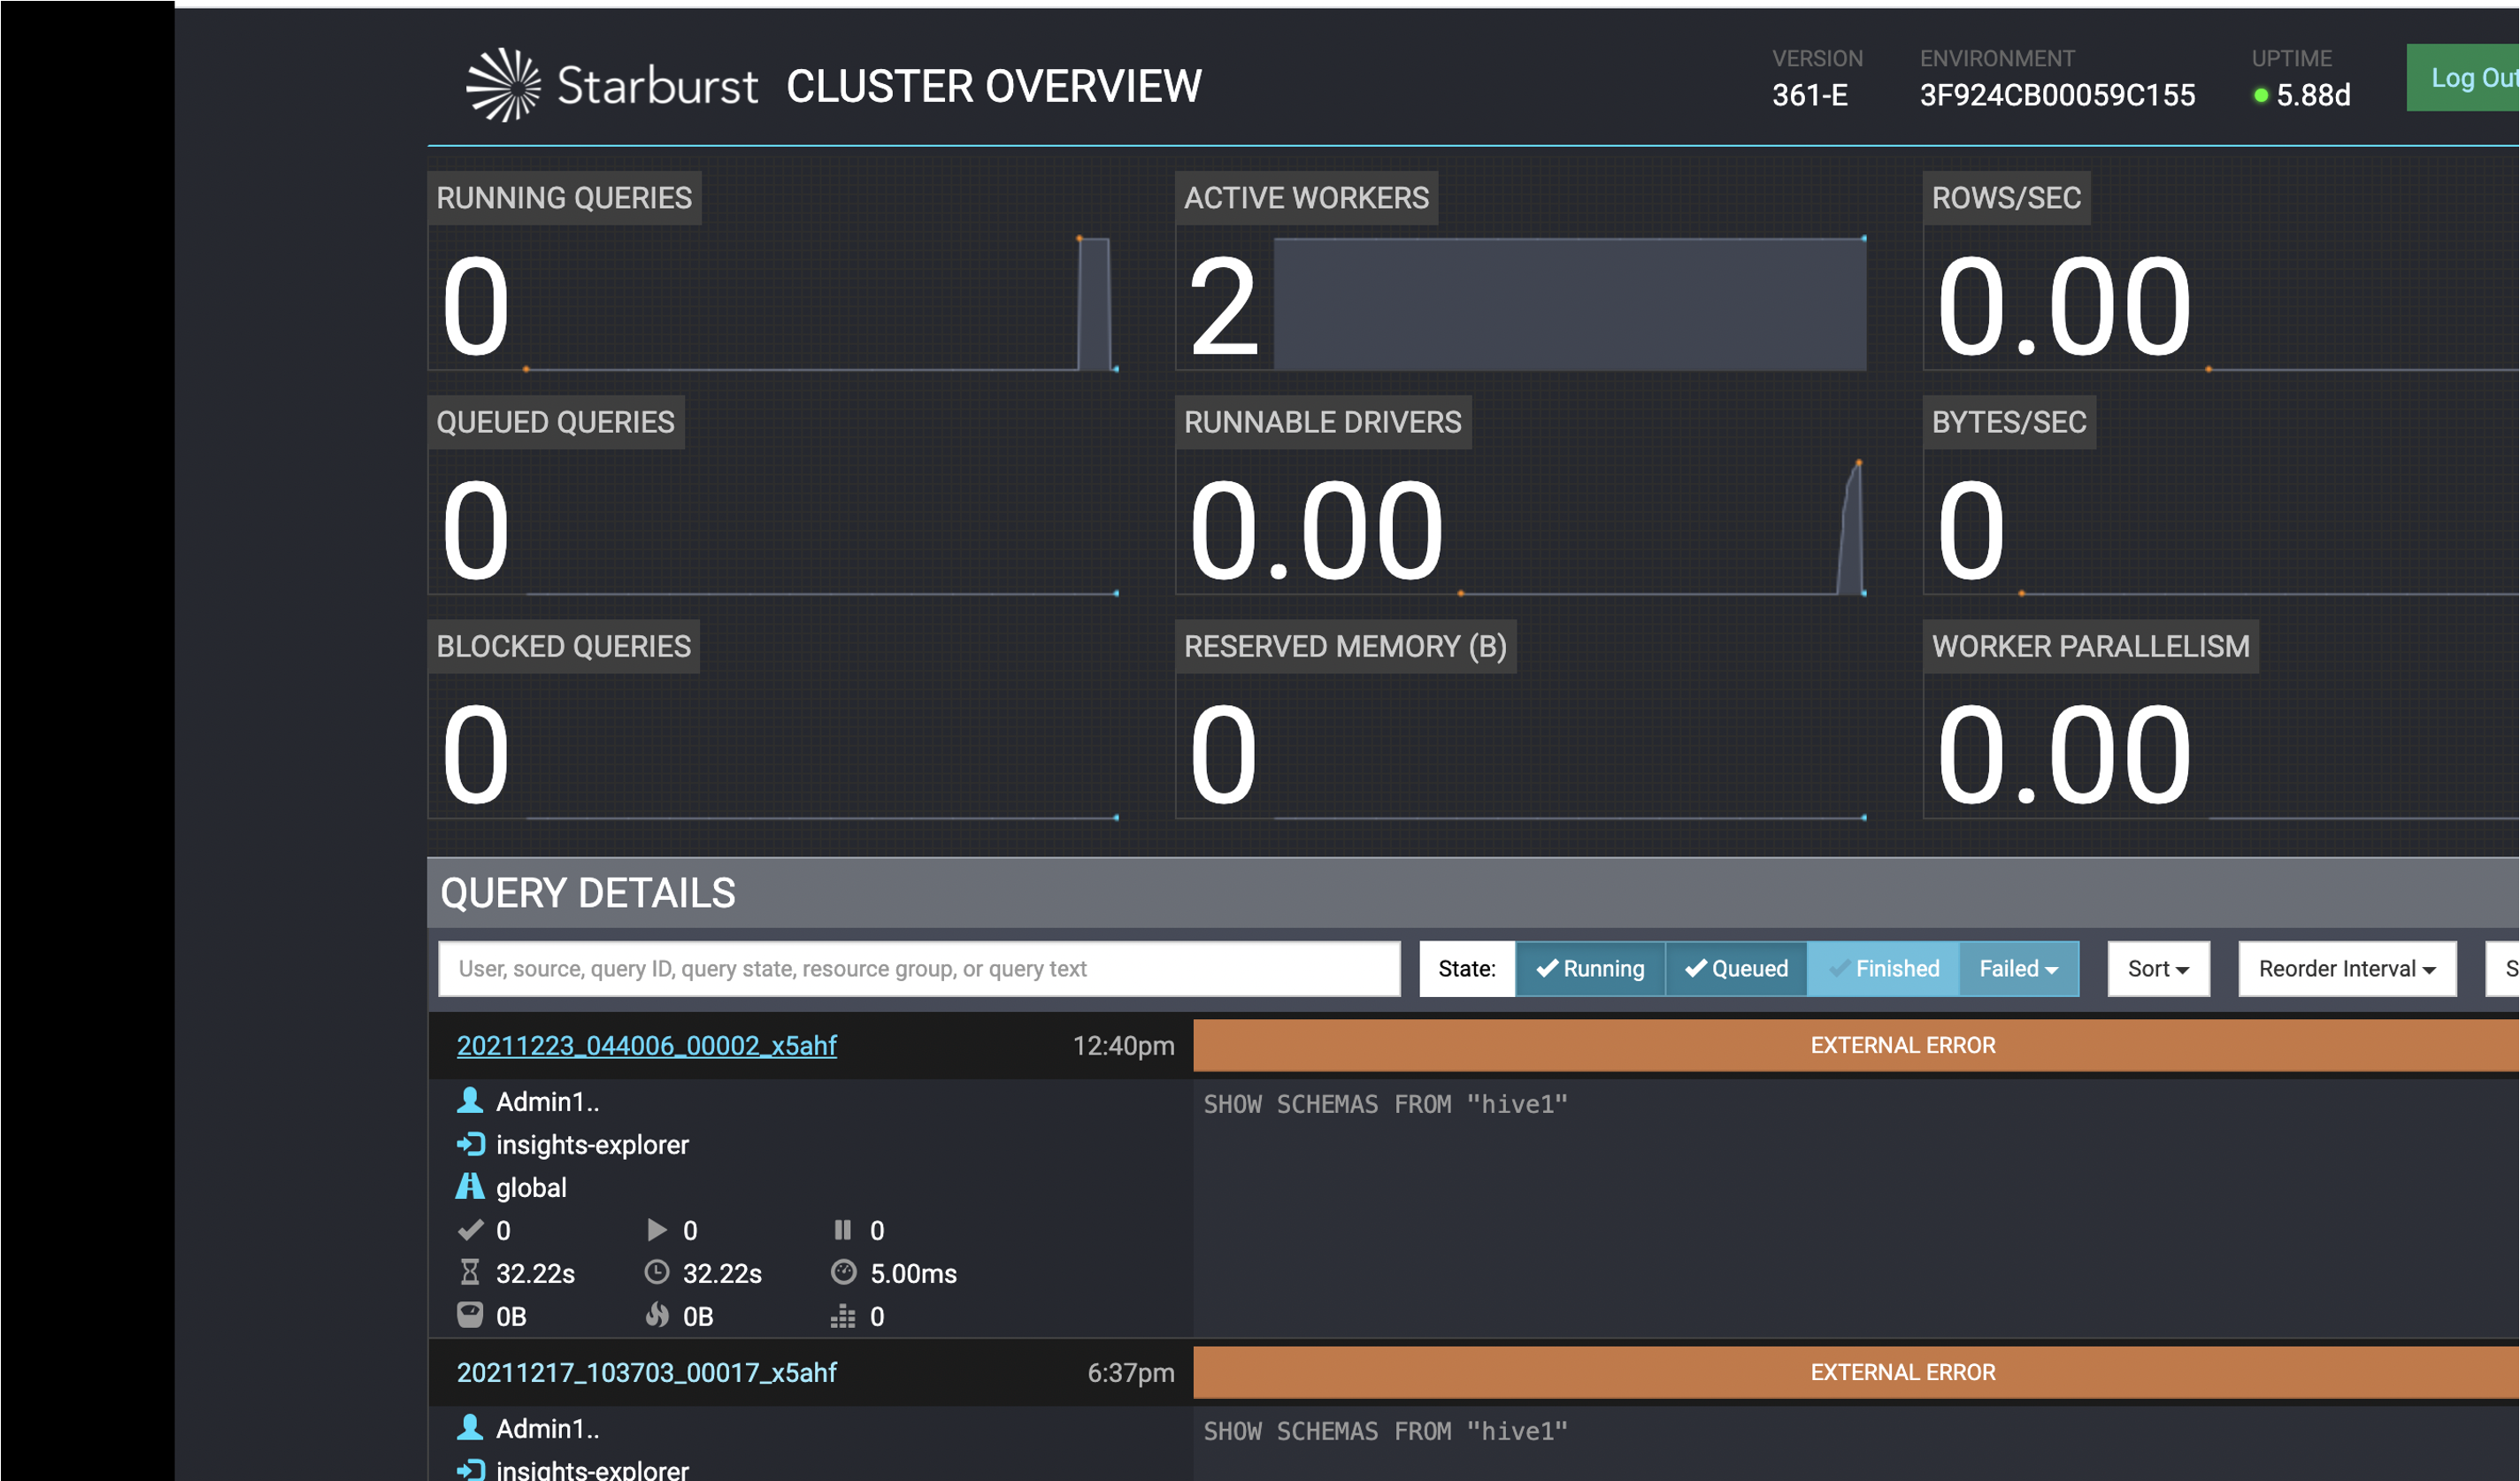Toggle the Running state filter

click(x=1590, y=968)
